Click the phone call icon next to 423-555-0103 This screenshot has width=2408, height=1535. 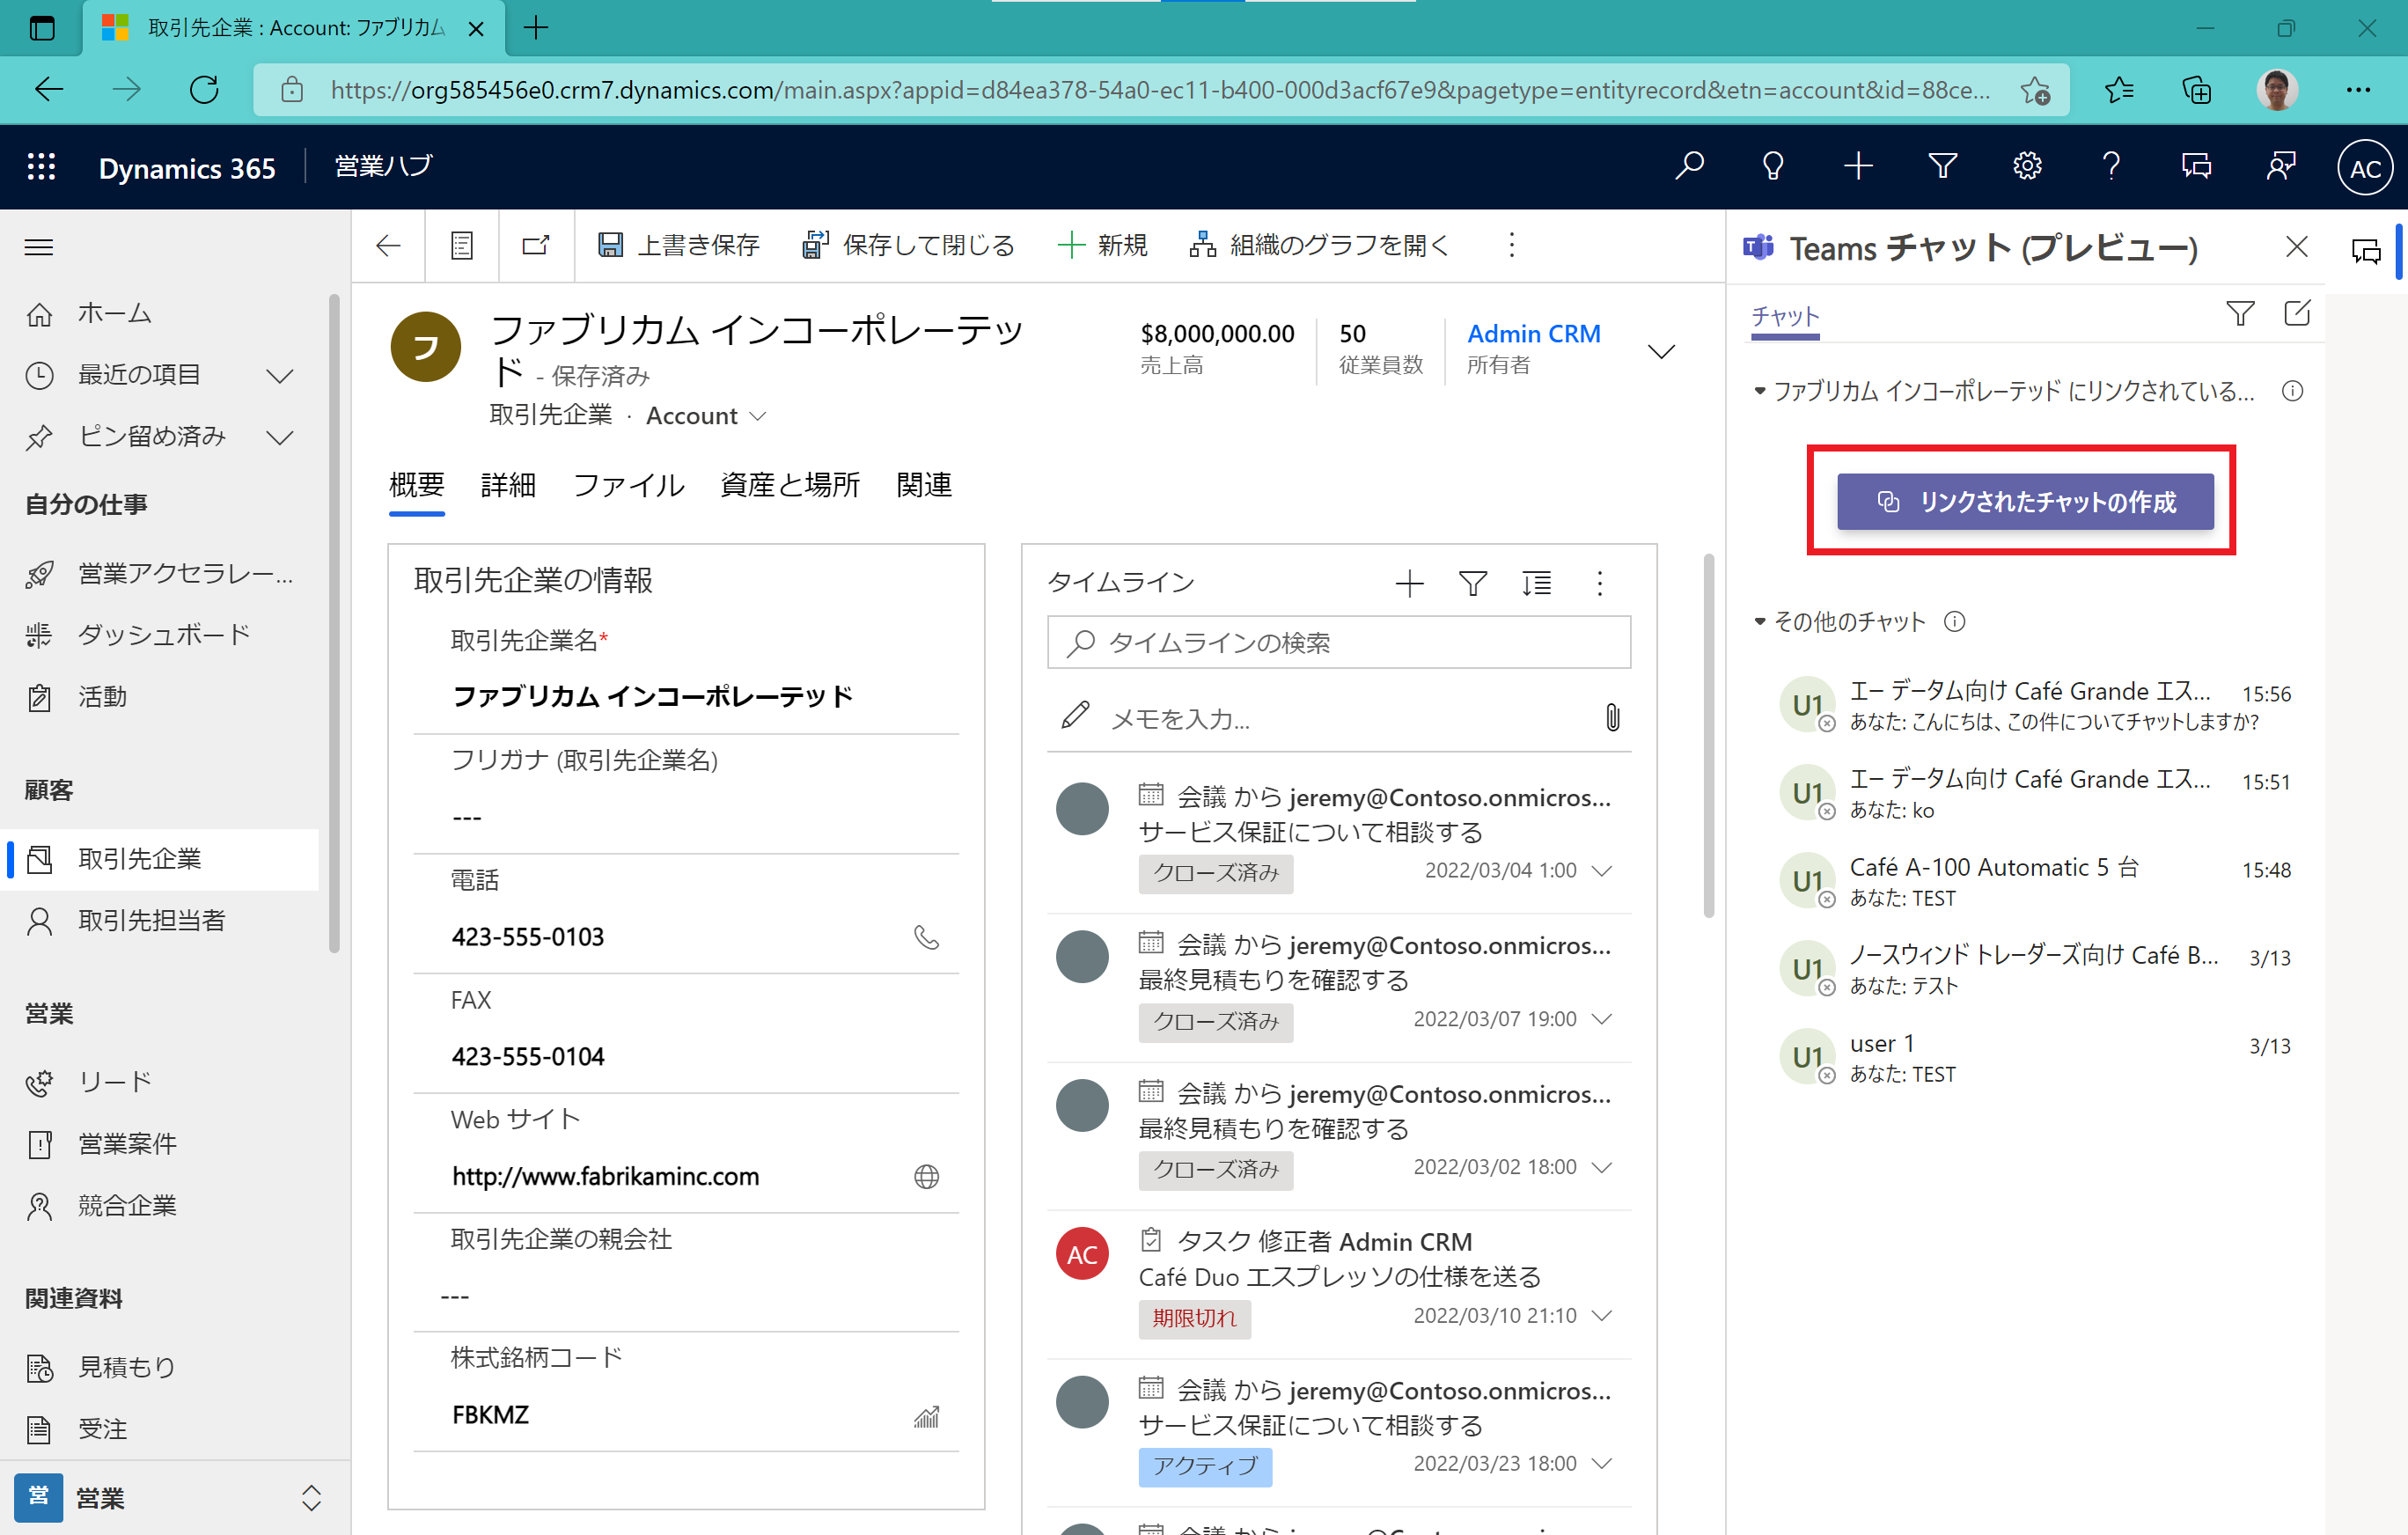pyautogui.click(x=926, y=937)
